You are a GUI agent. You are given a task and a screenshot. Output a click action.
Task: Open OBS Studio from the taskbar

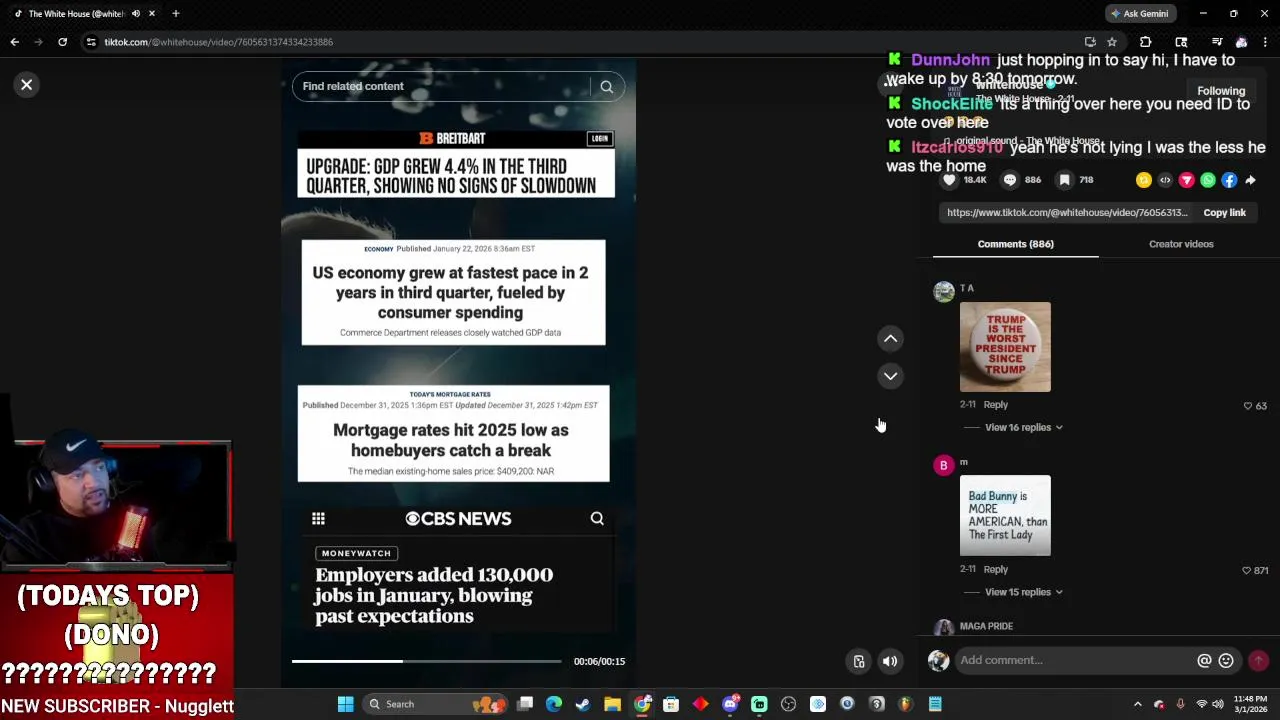[x=788, y=704]
